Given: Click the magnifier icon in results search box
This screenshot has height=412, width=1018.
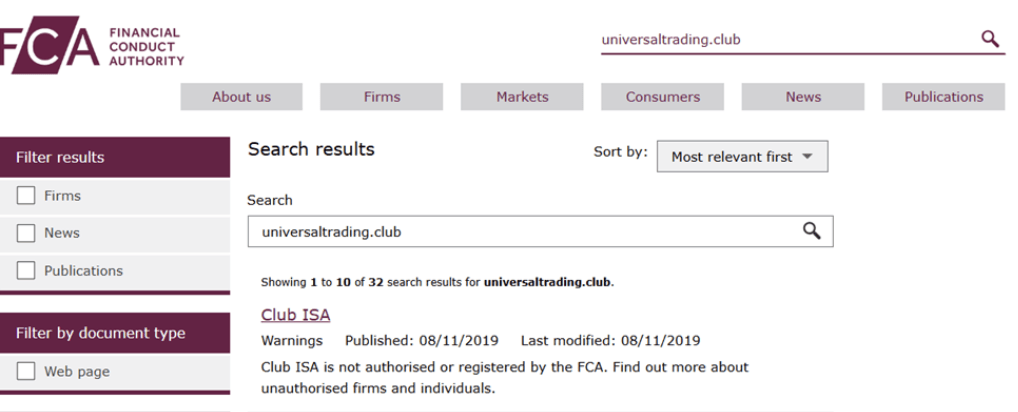Looking at the screenshot, I should (x=812, y=231).
